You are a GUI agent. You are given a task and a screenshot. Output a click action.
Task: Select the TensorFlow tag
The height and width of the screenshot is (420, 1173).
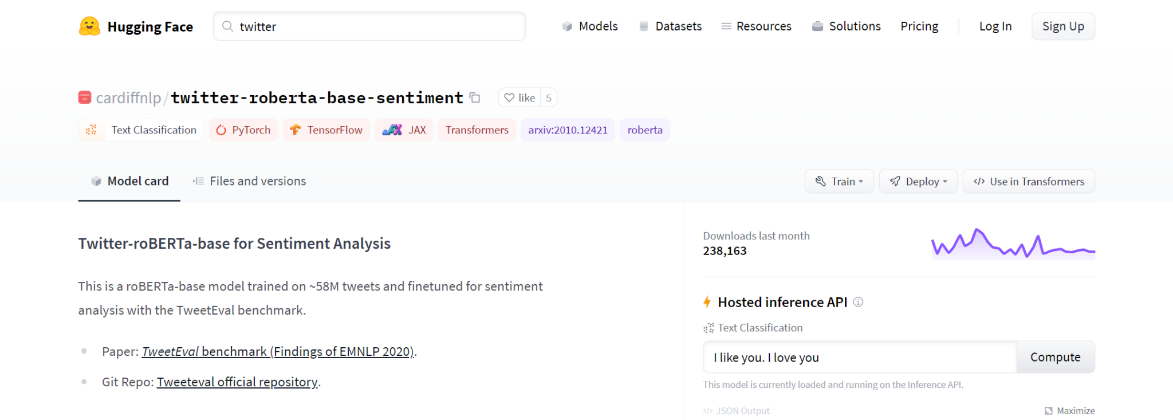coord(327,130)
